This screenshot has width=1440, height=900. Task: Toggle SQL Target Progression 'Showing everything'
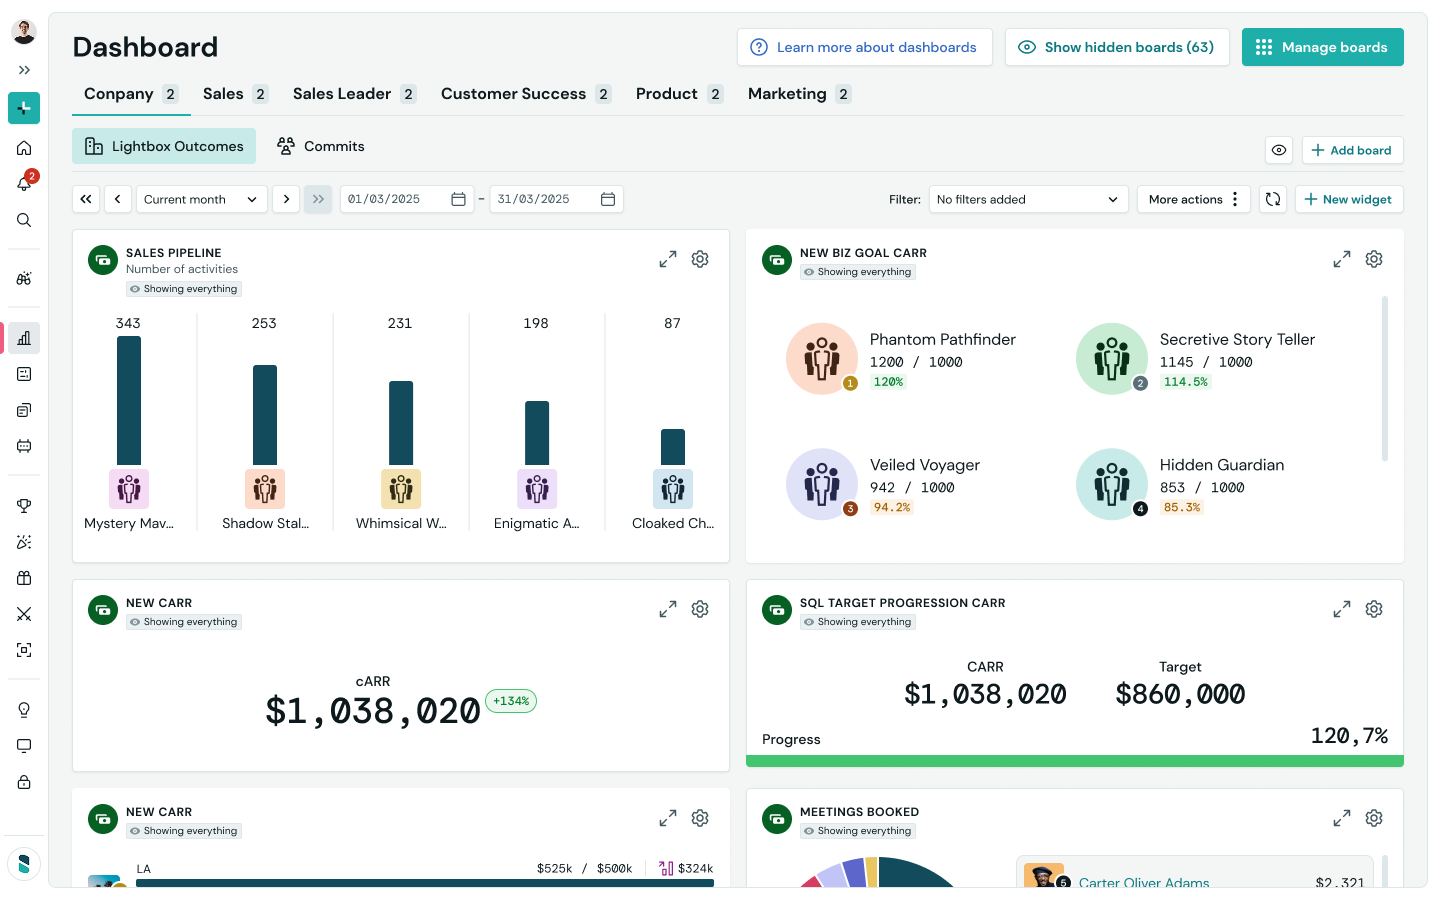(858, 622)
